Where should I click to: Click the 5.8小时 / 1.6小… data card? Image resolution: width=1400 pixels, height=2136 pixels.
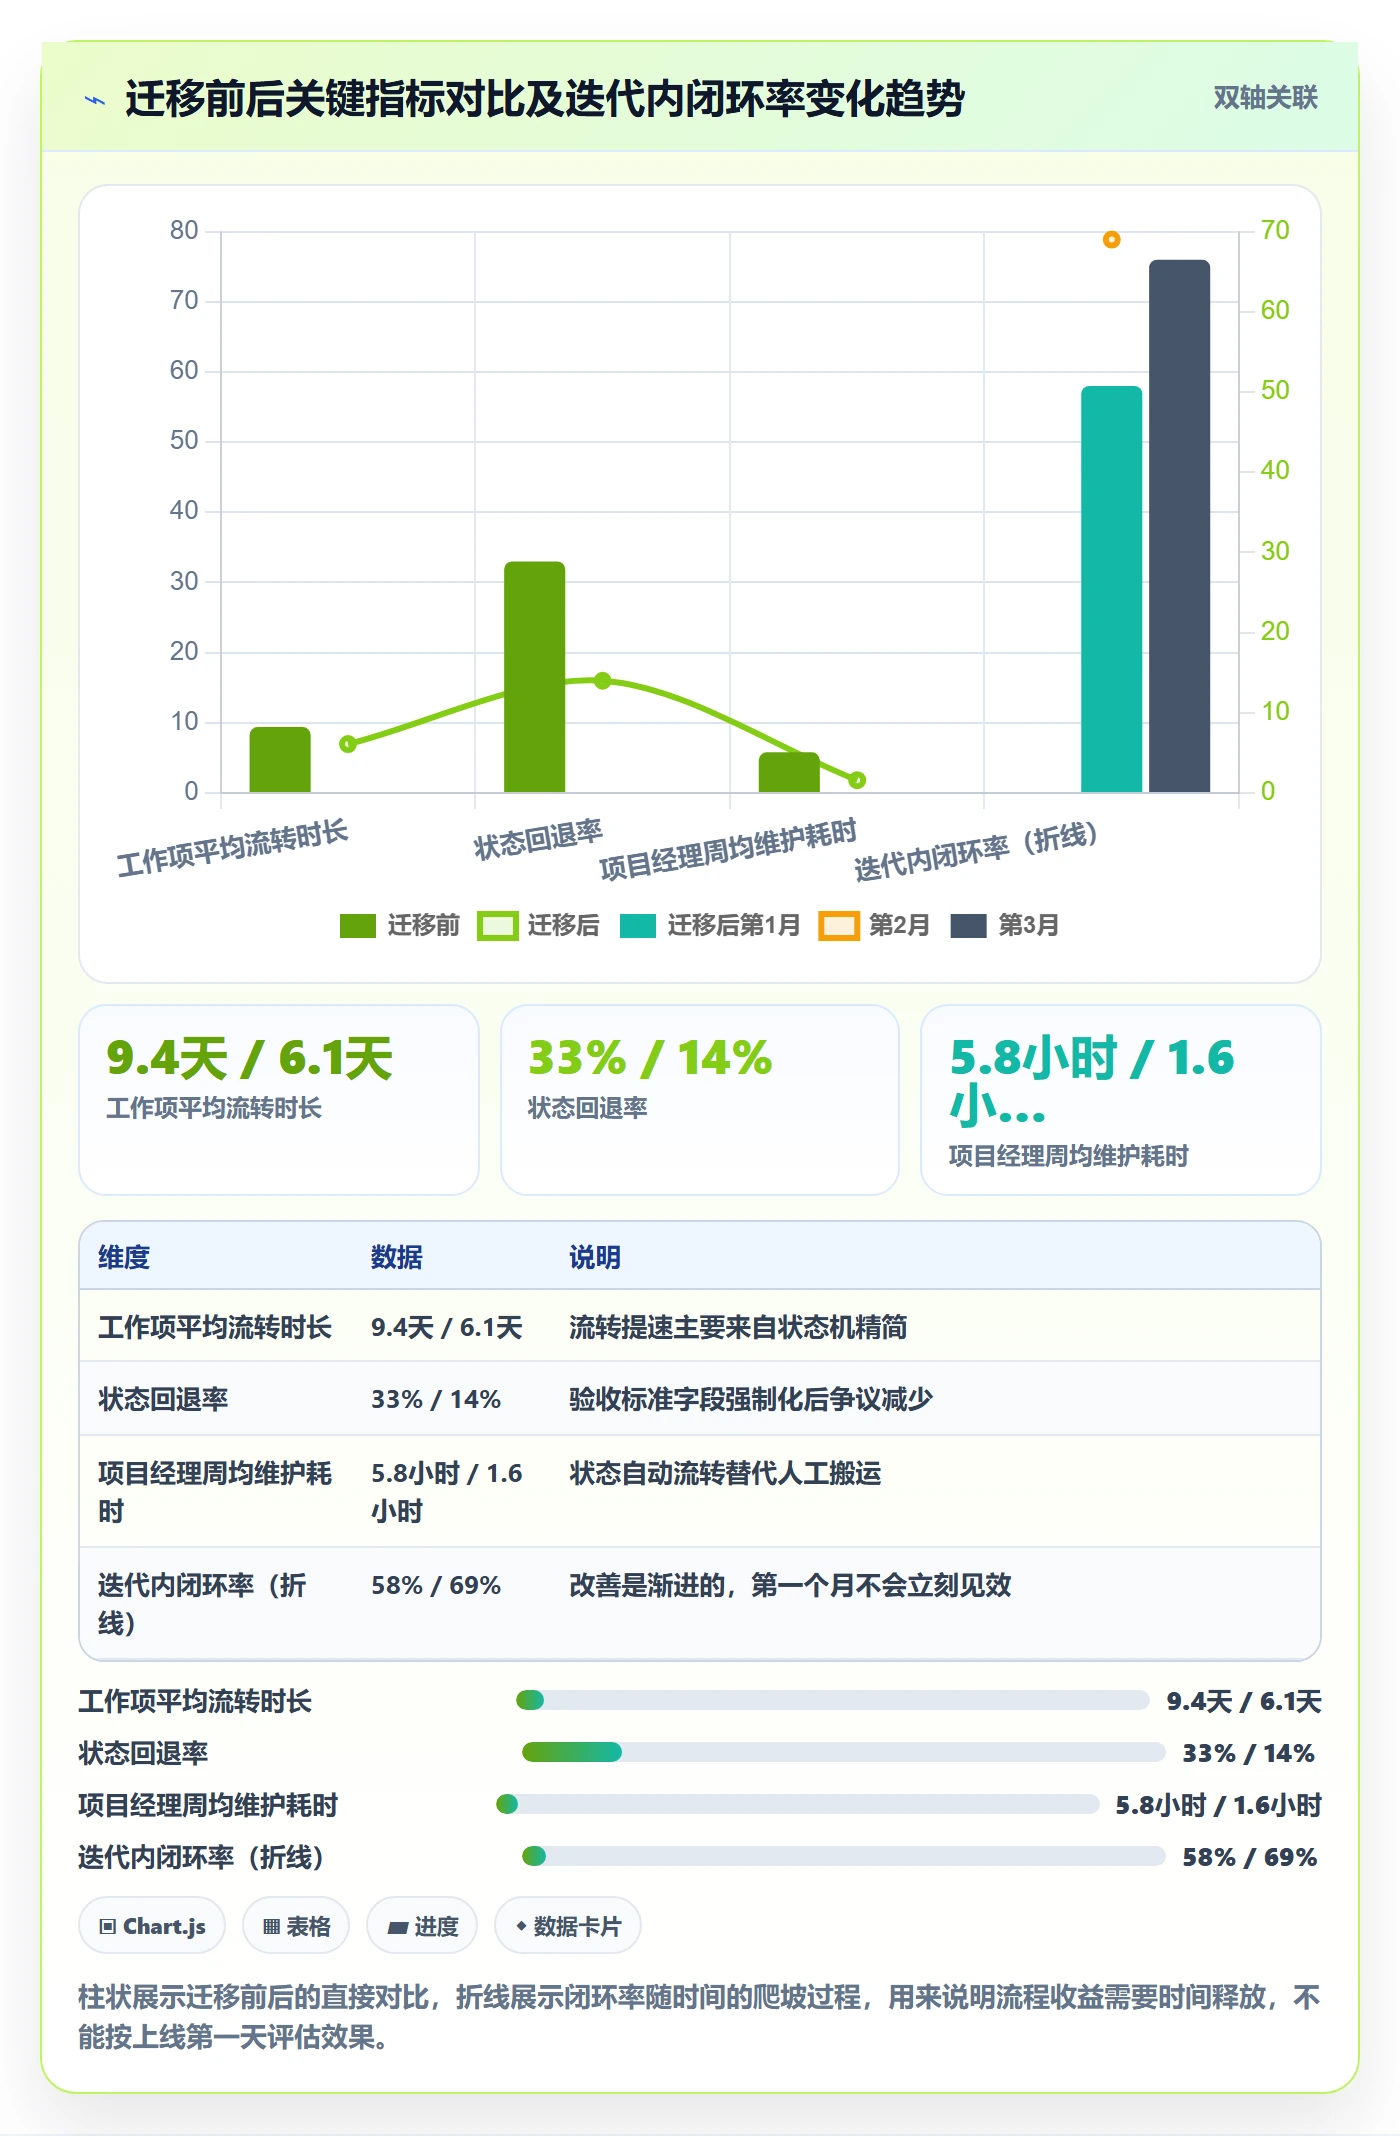[x=1121, y=1100]
